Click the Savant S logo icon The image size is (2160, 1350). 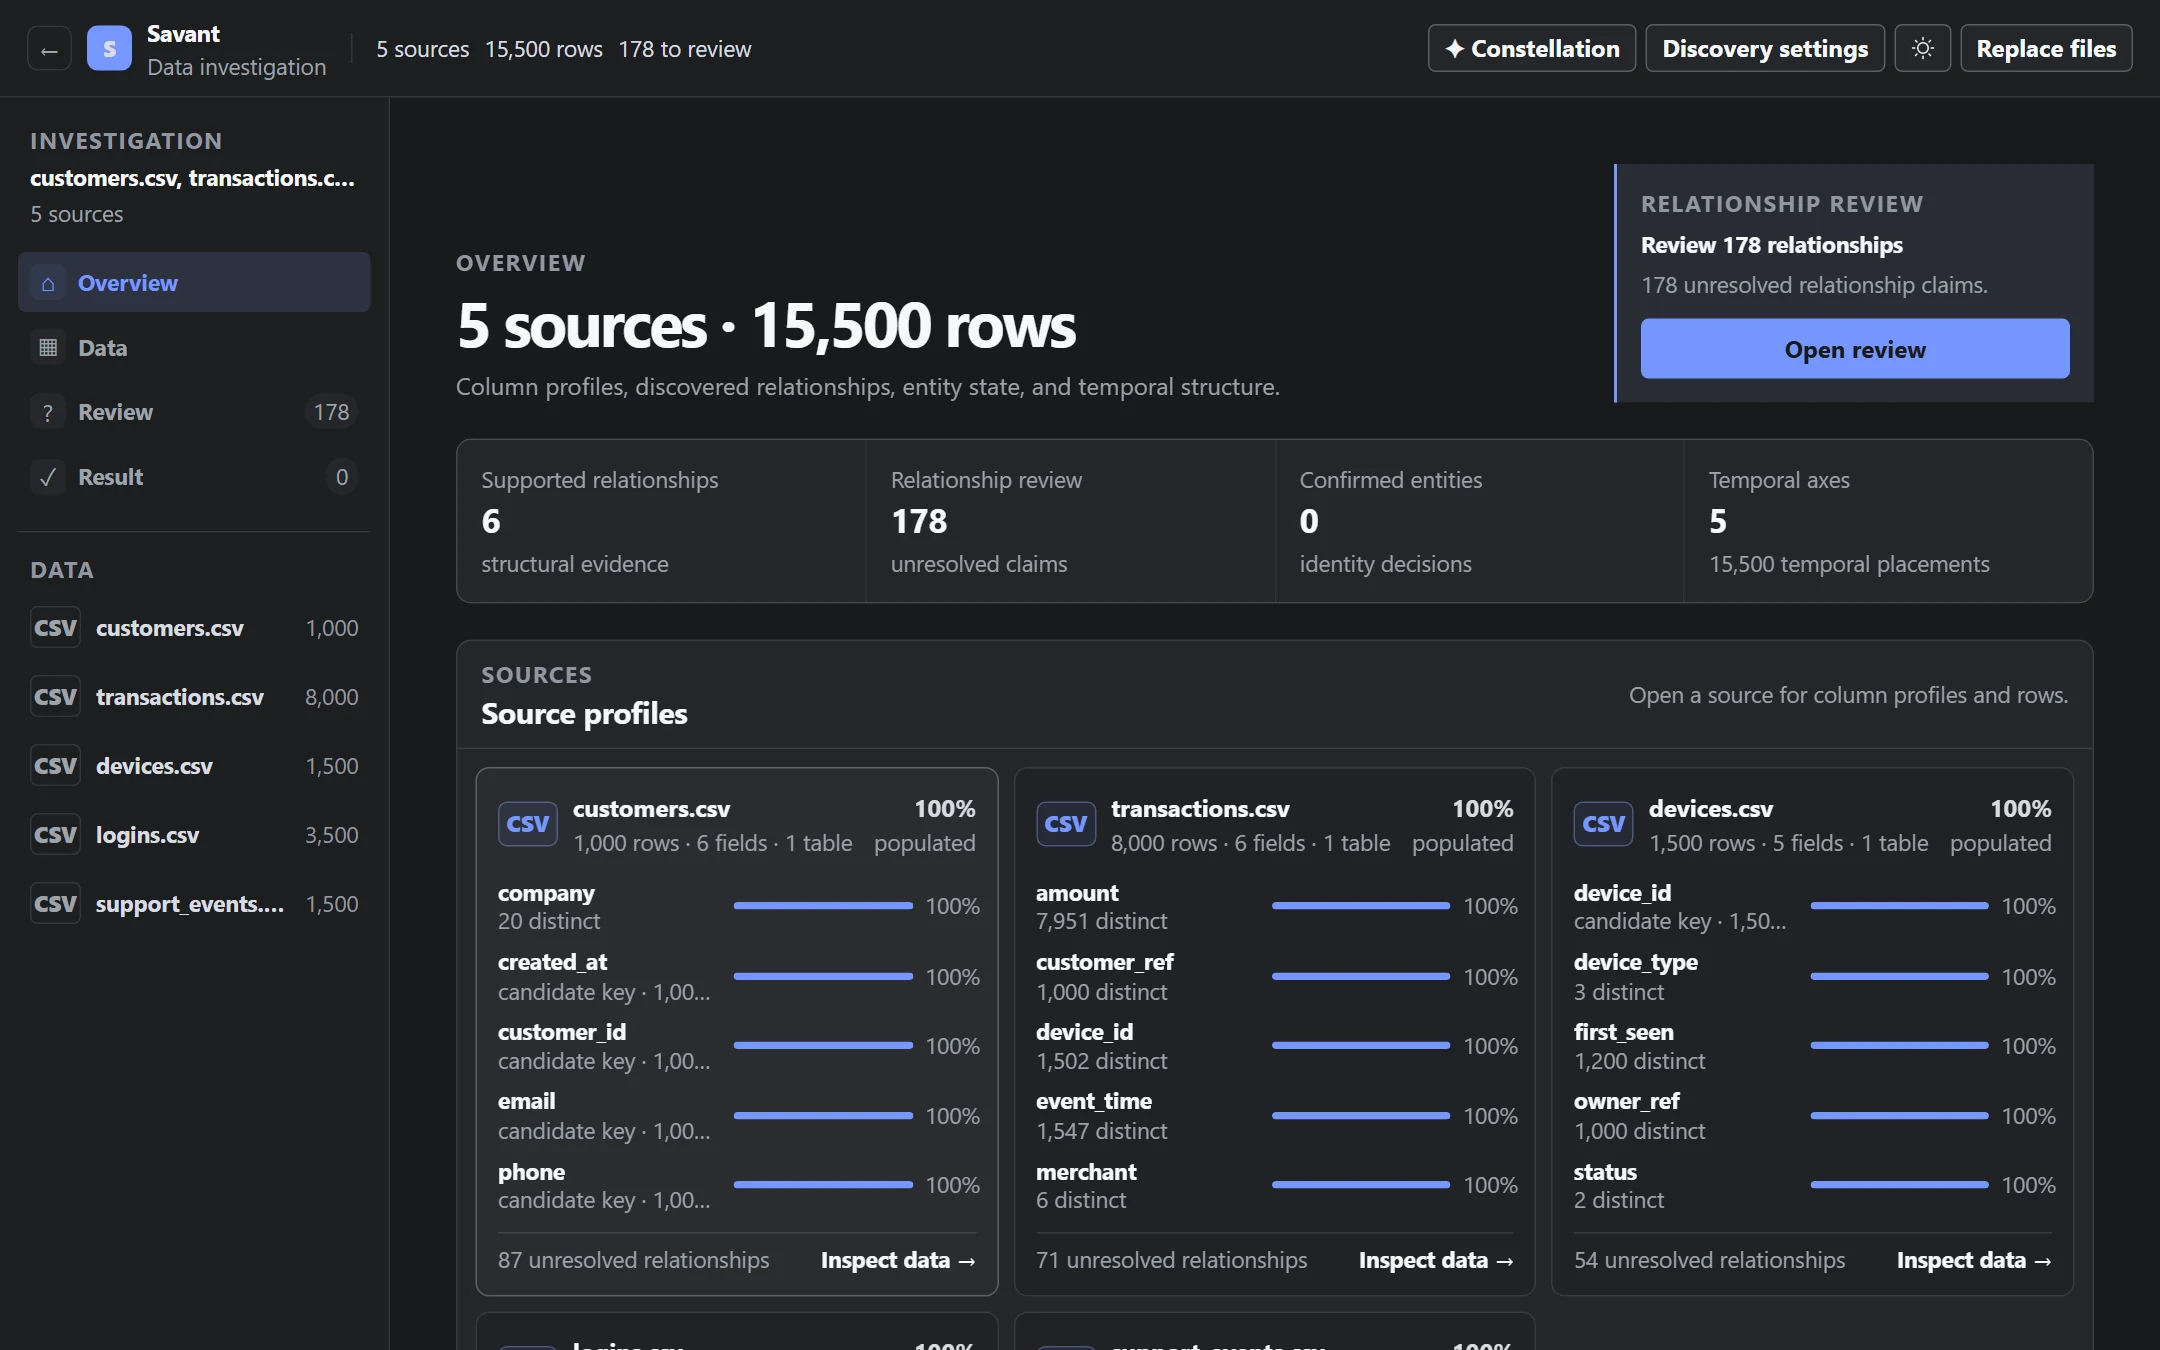tap(109, 49)
